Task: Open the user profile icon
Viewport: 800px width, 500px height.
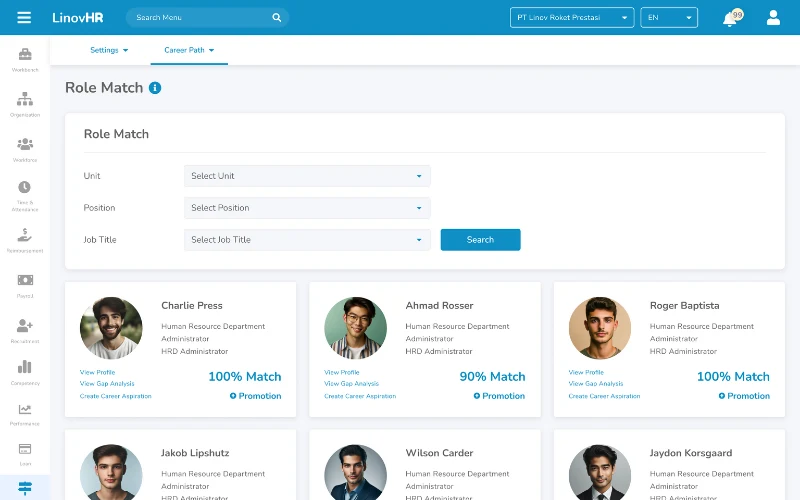Action: click(x=773, y=18)
